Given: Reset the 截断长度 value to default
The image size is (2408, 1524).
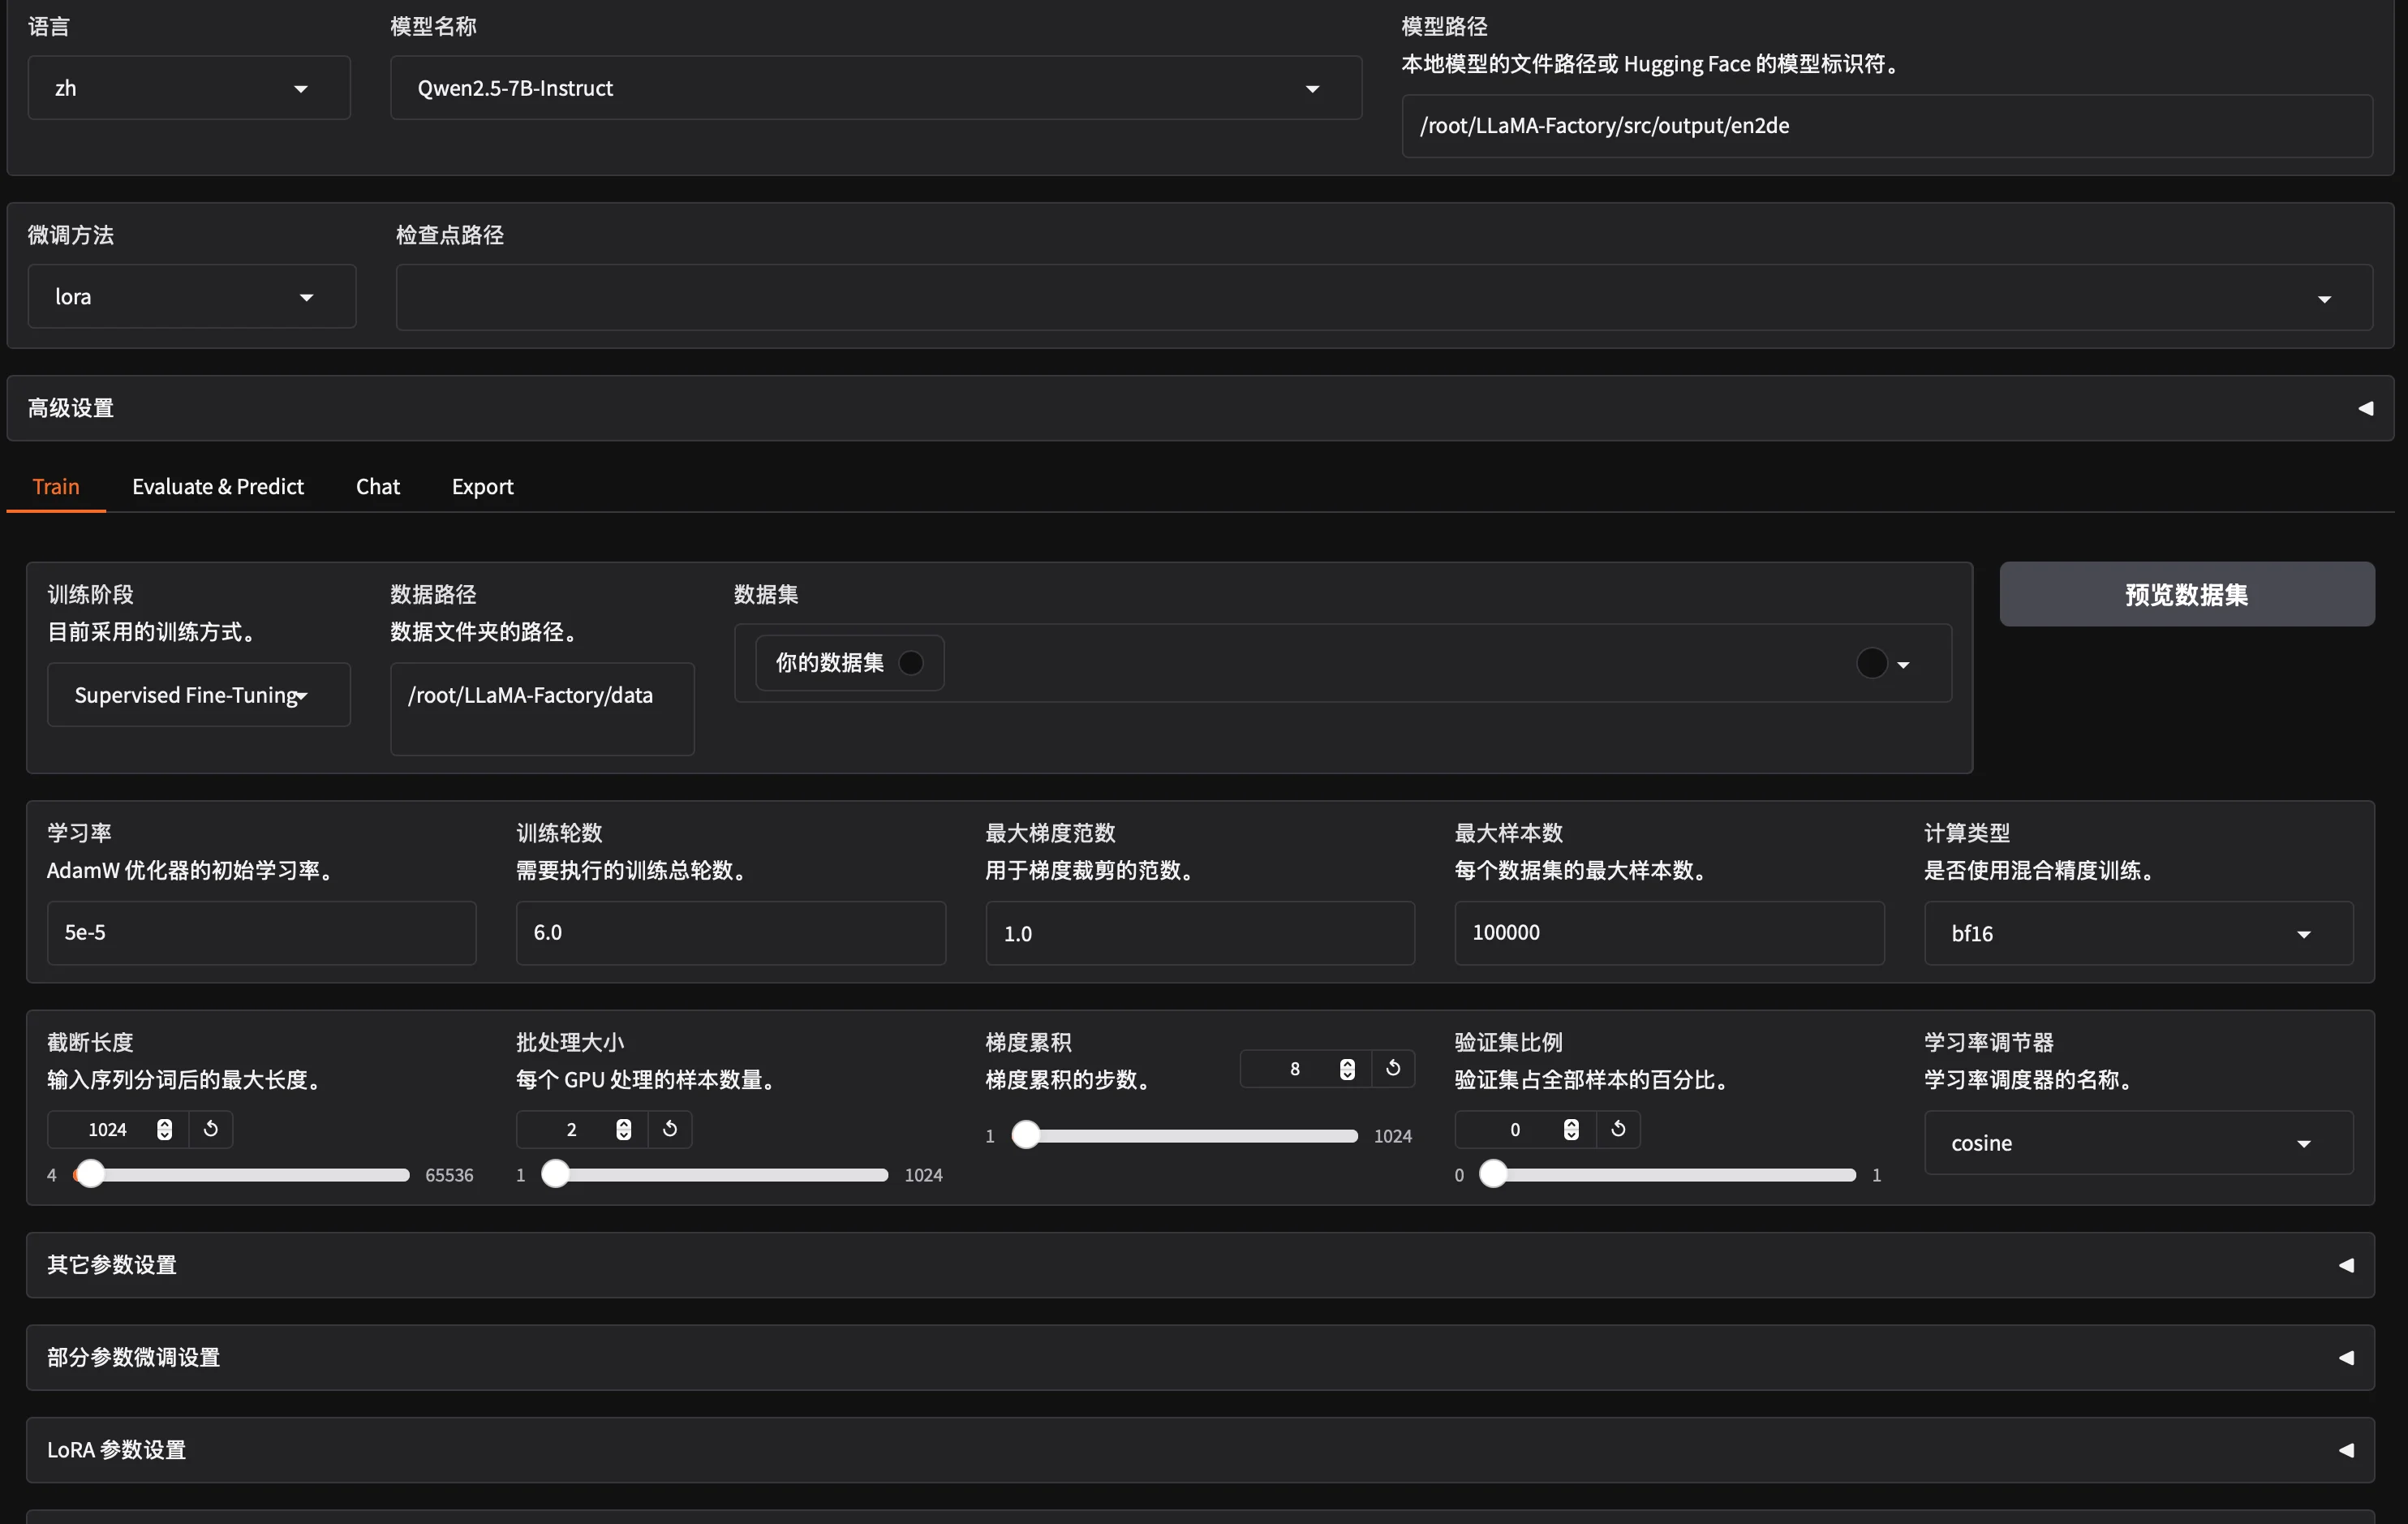Looking at the screenshot, I should pos(211,1129).
